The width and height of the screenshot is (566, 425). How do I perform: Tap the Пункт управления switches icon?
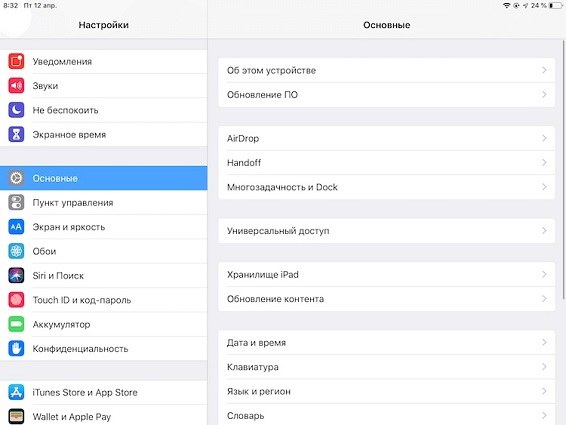pos(16,203)
